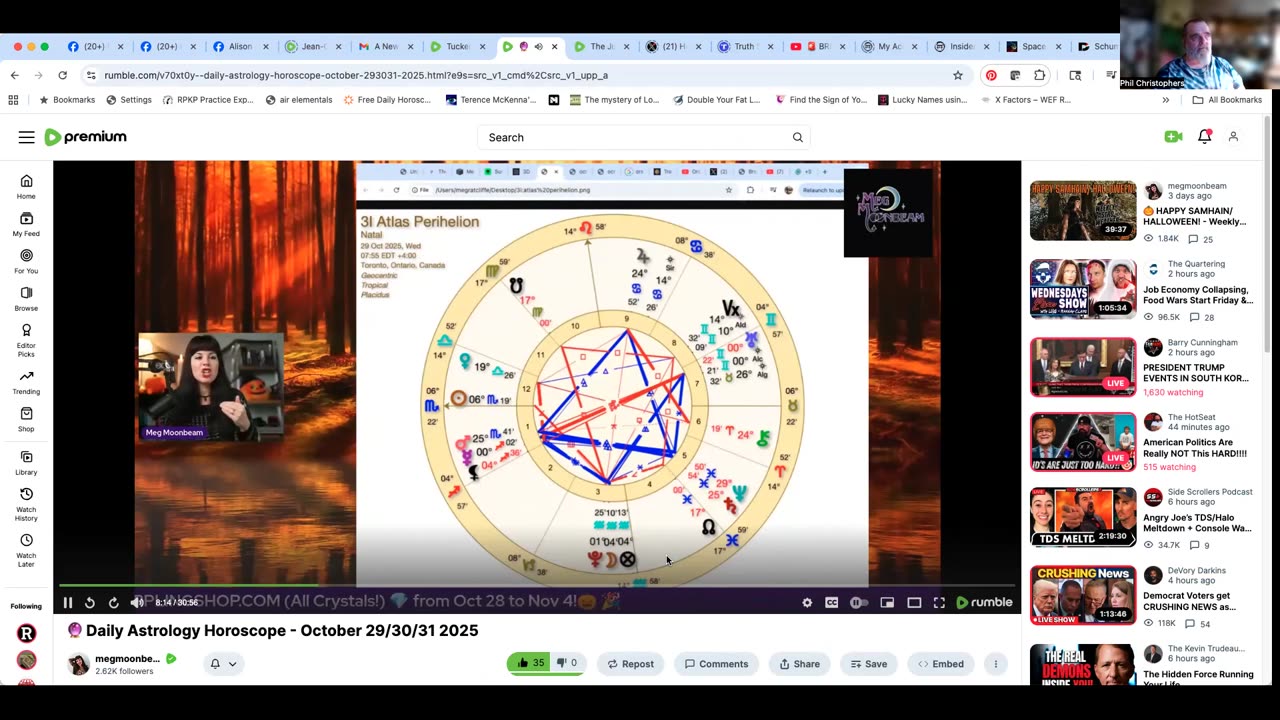This screenshot has width=1280, height=720.
Task: Toggle theater mode on player
Action: (x=914, y=602)
